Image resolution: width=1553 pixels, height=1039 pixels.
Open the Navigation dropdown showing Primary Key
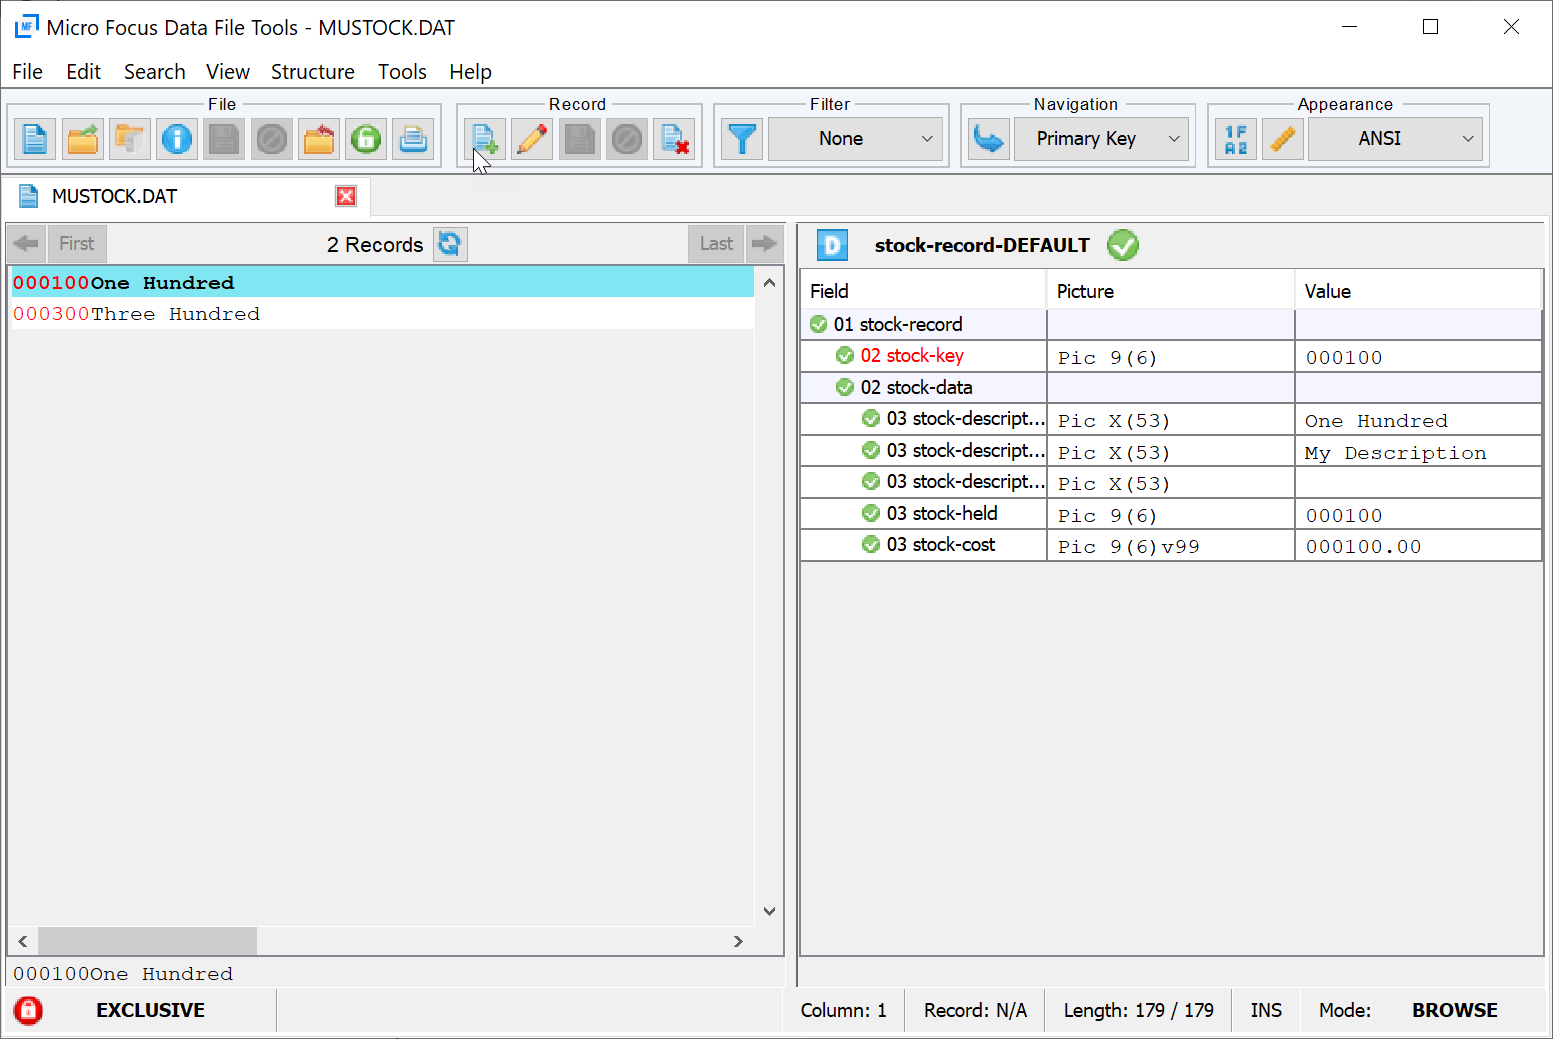(x=1102, y=139)
